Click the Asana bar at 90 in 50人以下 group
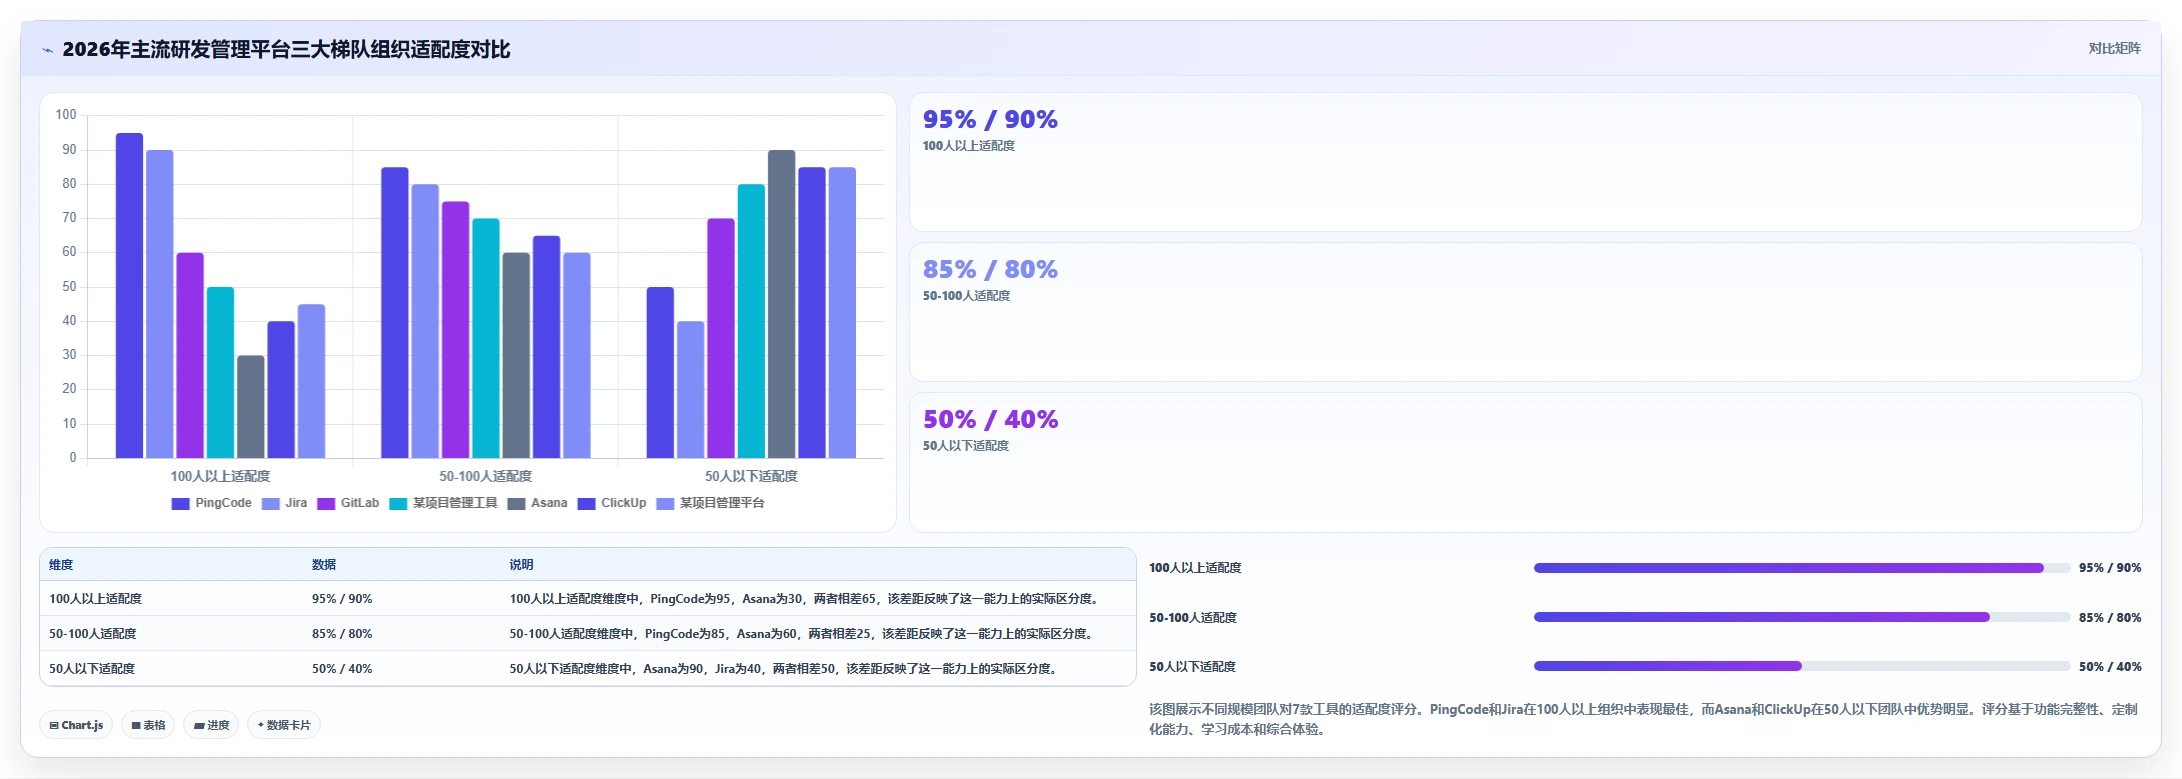Viewport: 2182px width, 779px height. click(x=781, y=304)
